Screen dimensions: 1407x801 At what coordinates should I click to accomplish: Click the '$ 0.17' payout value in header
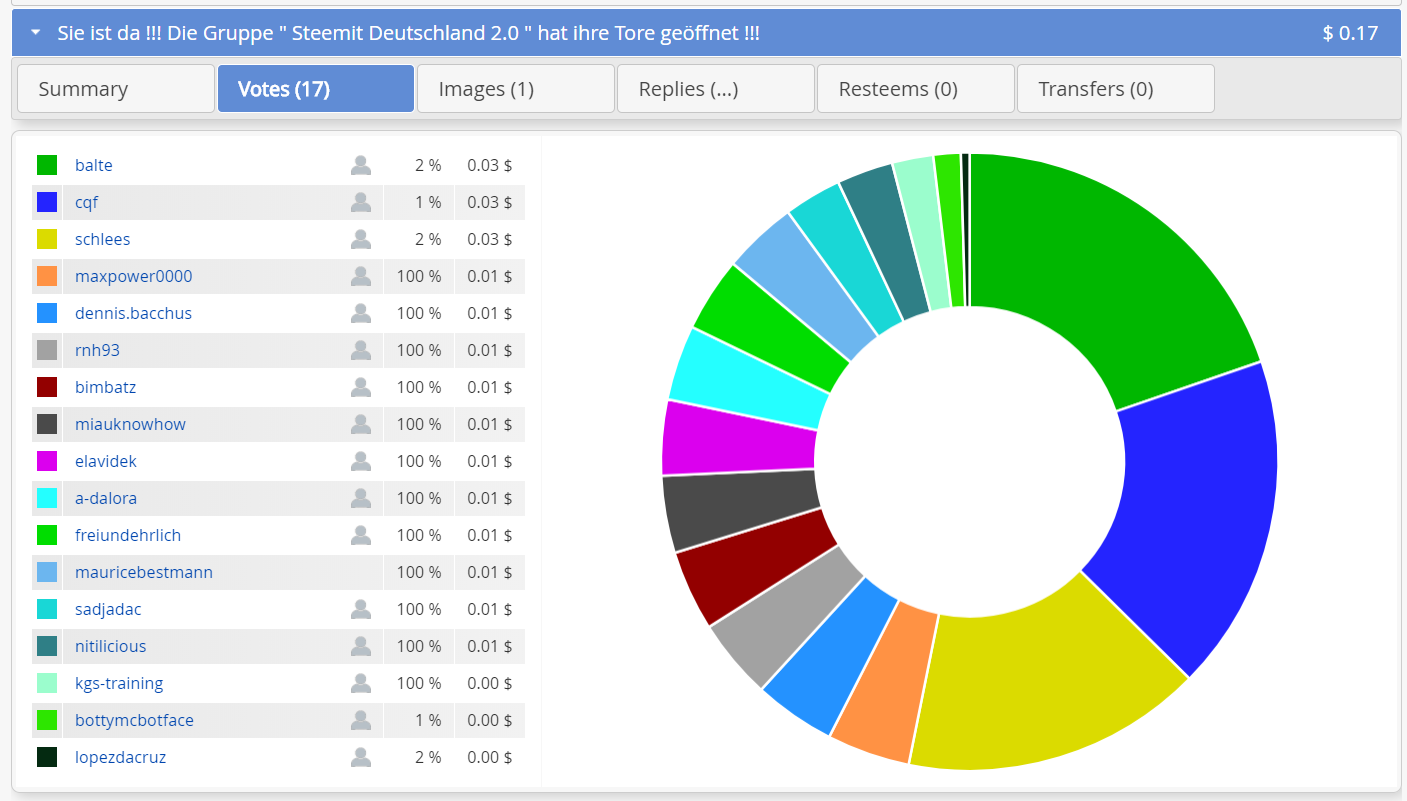(x=1350, y=33)
